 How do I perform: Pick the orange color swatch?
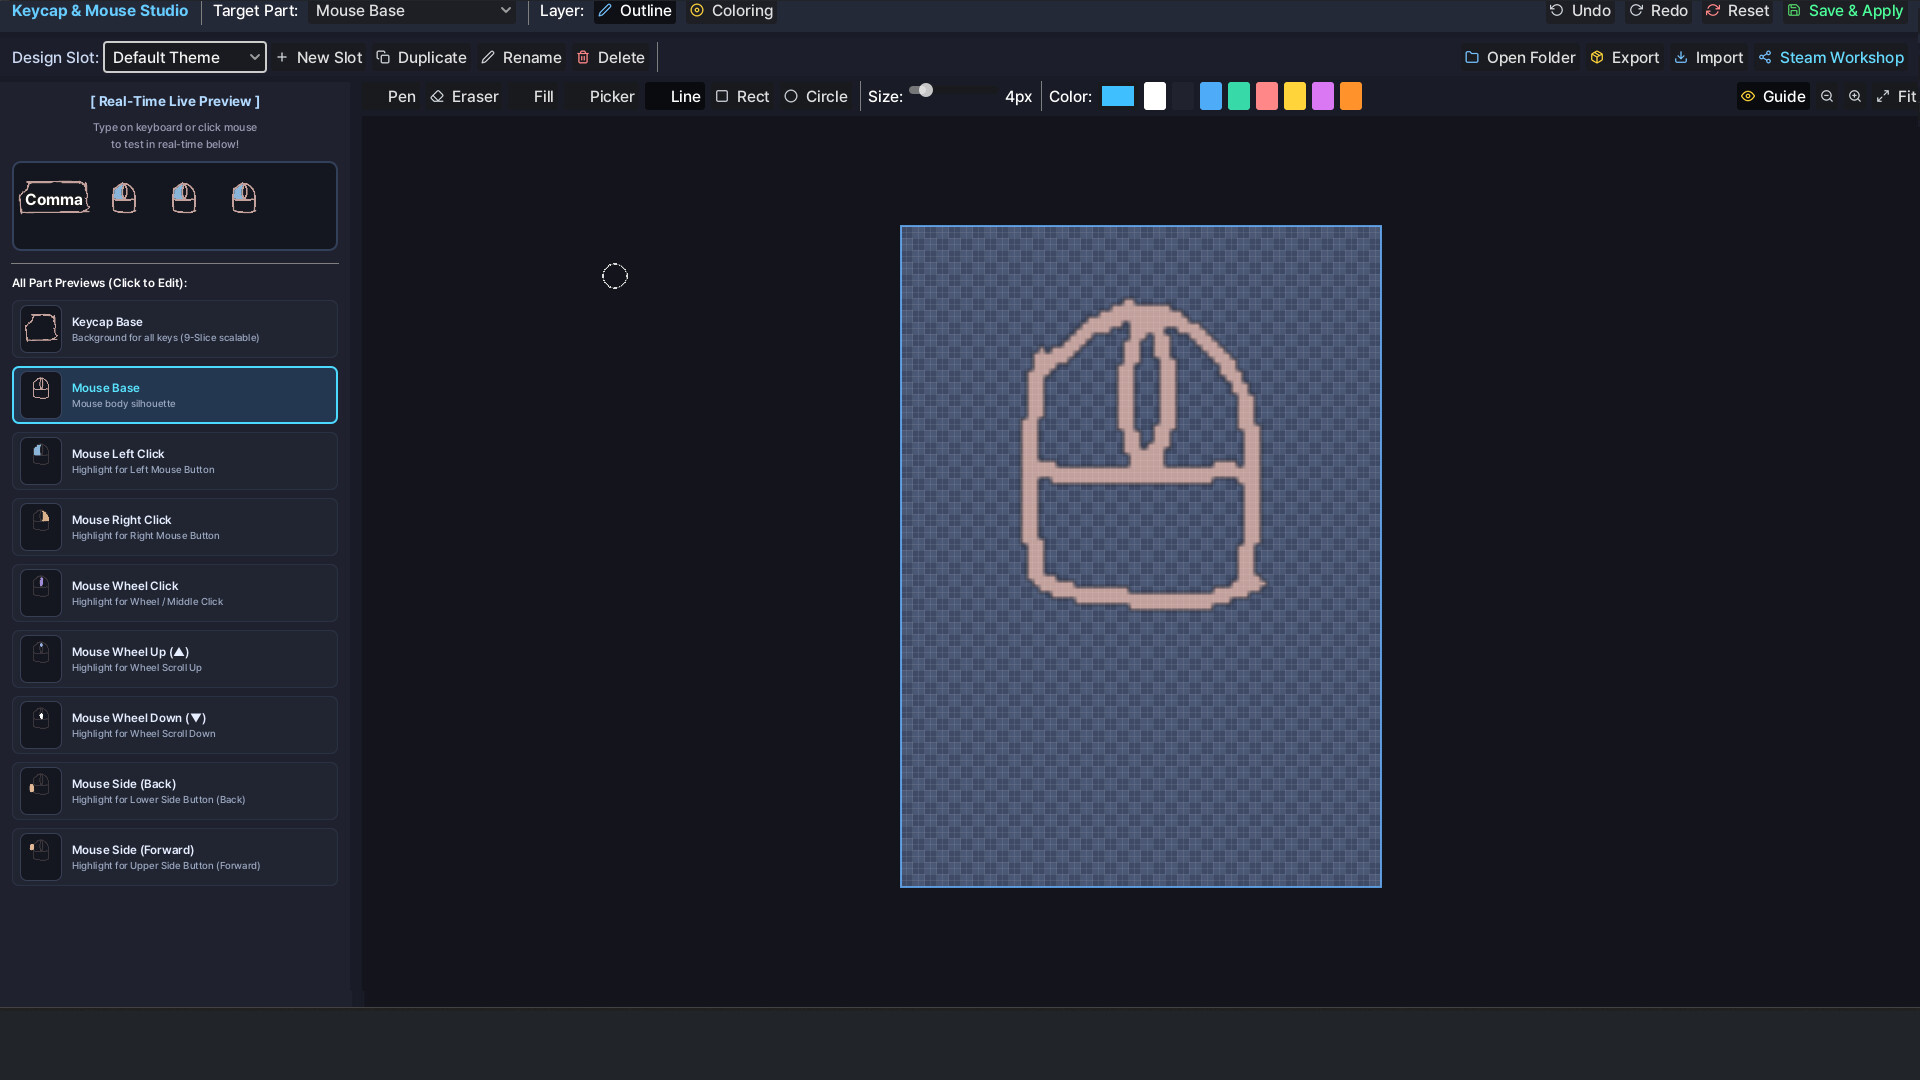pyautogui.click(x=1351, y=97)
